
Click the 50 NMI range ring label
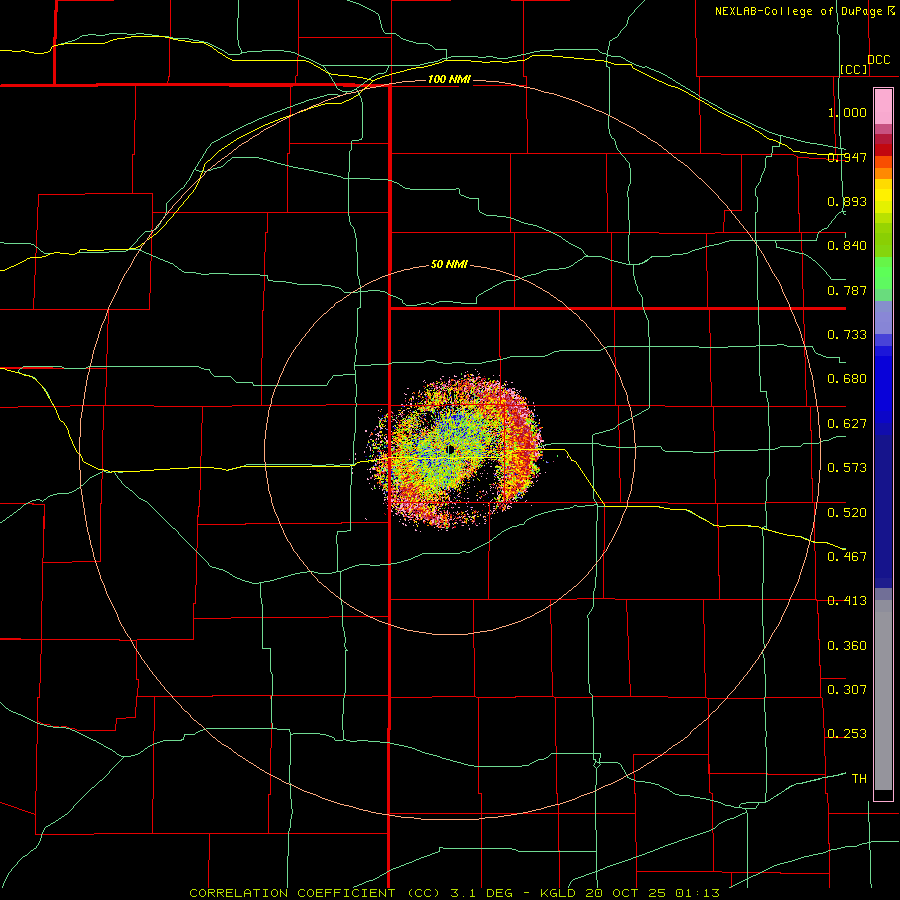point(449,264)
